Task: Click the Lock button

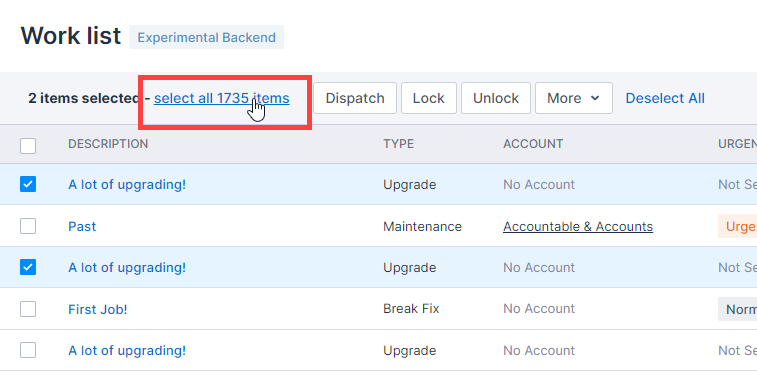Action: [x=429, y=98]
